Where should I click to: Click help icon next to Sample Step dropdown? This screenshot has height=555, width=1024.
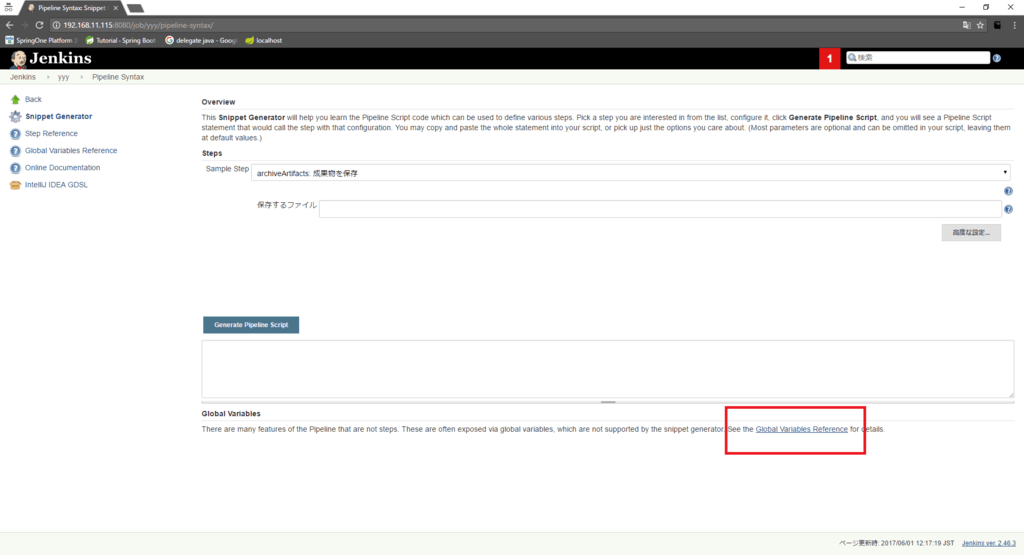1008,190
